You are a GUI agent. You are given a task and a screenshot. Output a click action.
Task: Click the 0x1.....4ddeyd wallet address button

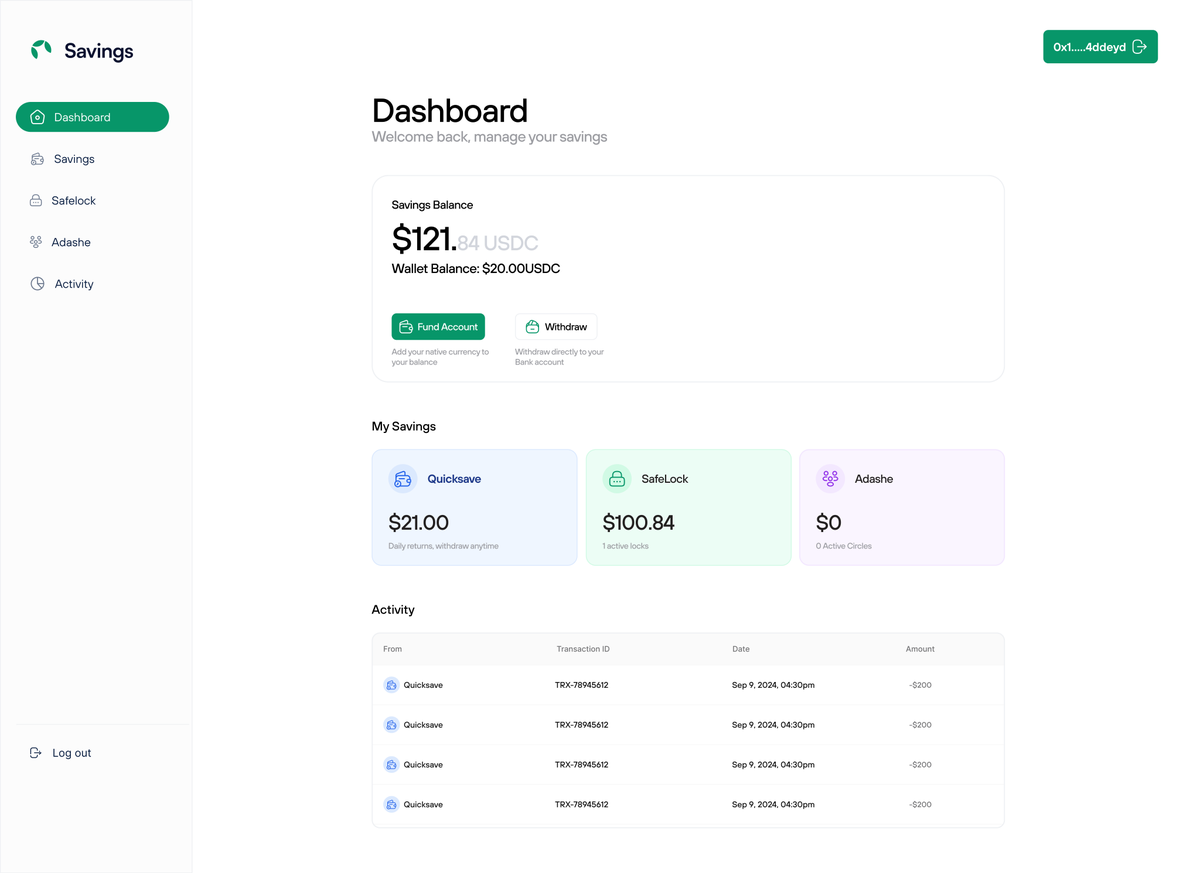(1100, 47)
